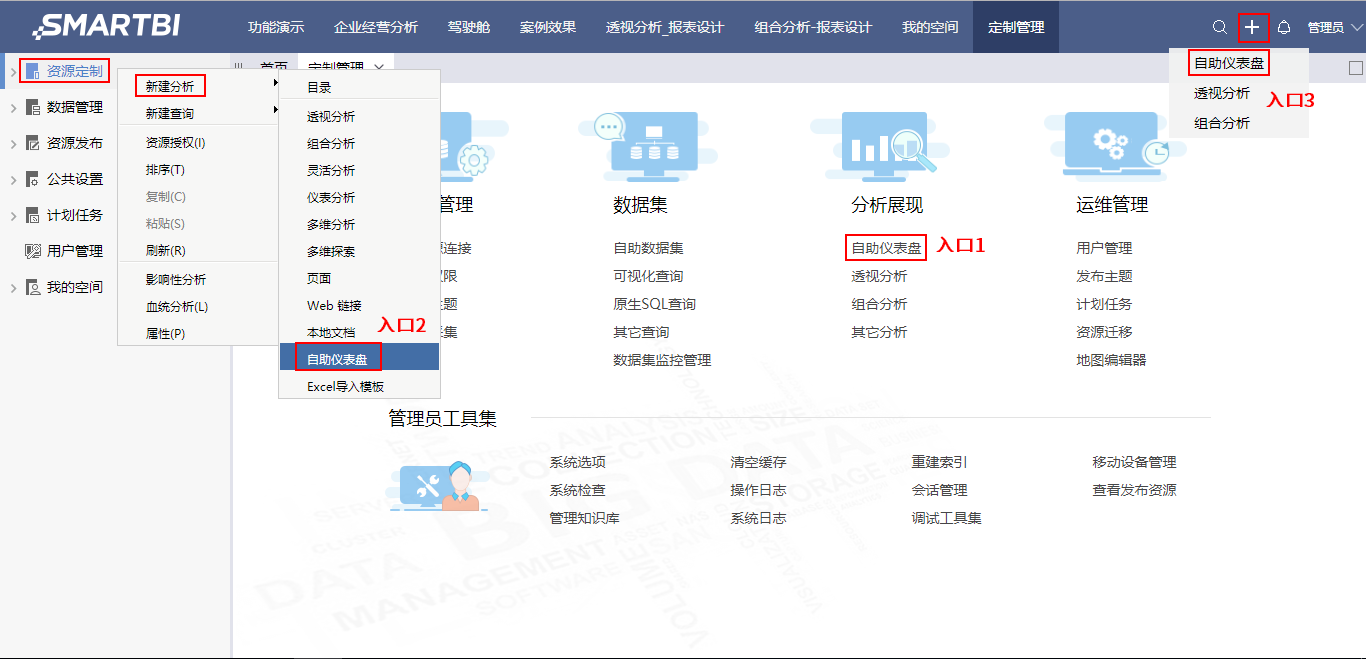Click the 资源定制 sidebar icon
This screenshot has width=1366, height=659.
(x=33, y=71)
